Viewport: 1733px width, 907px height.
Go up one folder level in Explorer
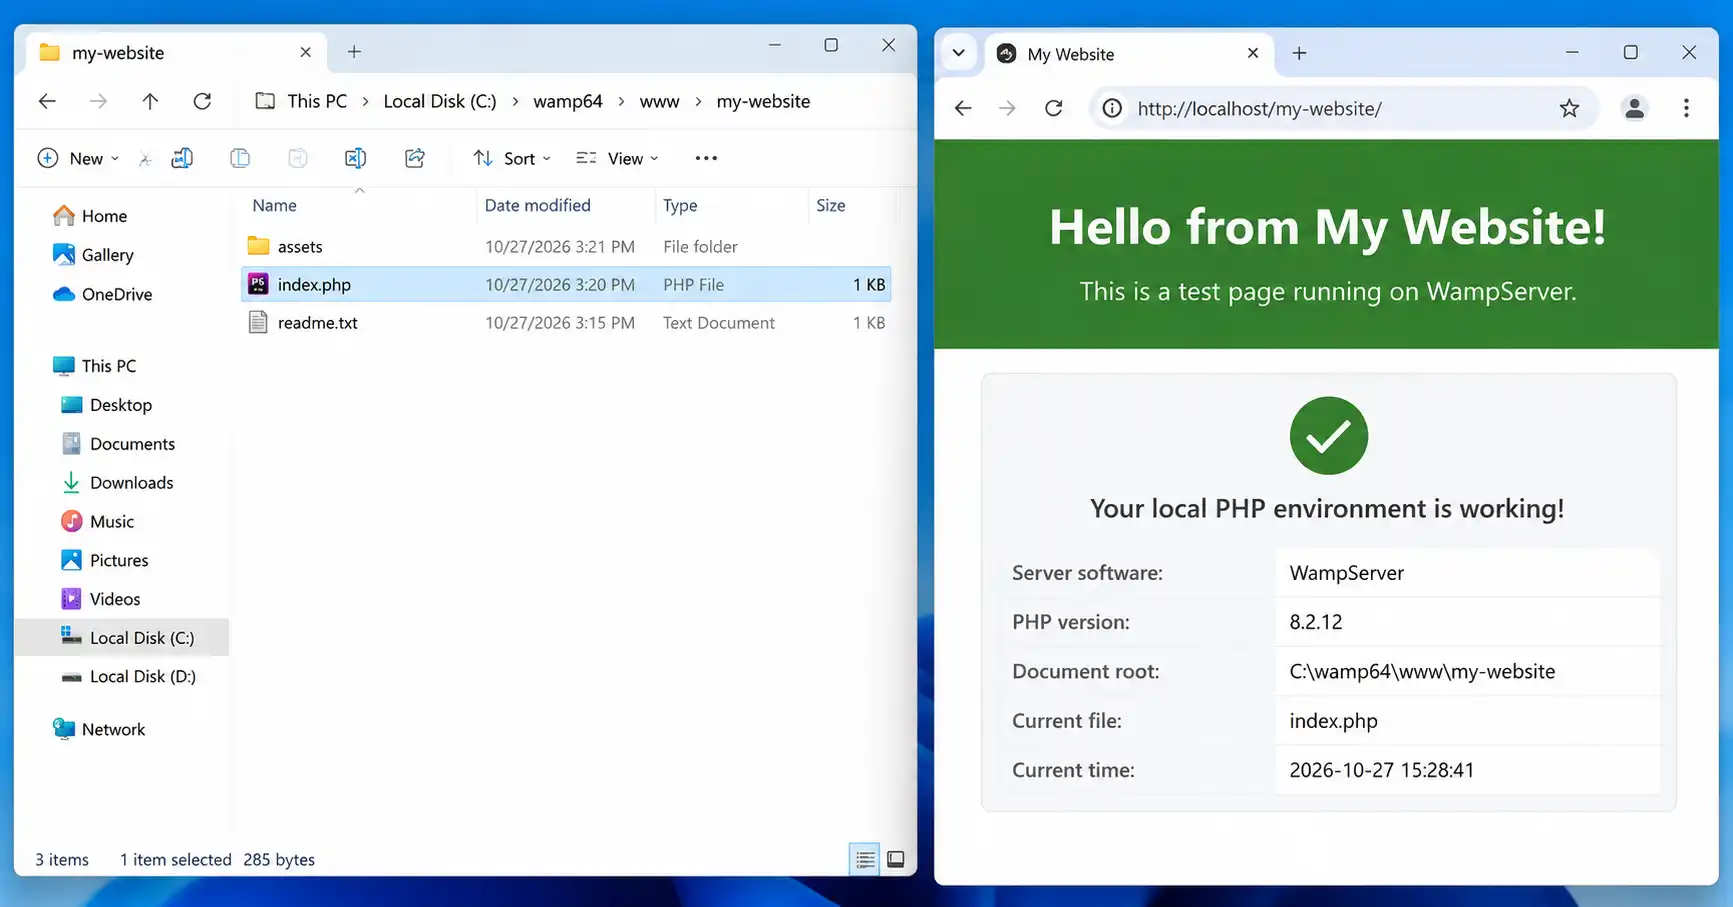coord(150,101)
